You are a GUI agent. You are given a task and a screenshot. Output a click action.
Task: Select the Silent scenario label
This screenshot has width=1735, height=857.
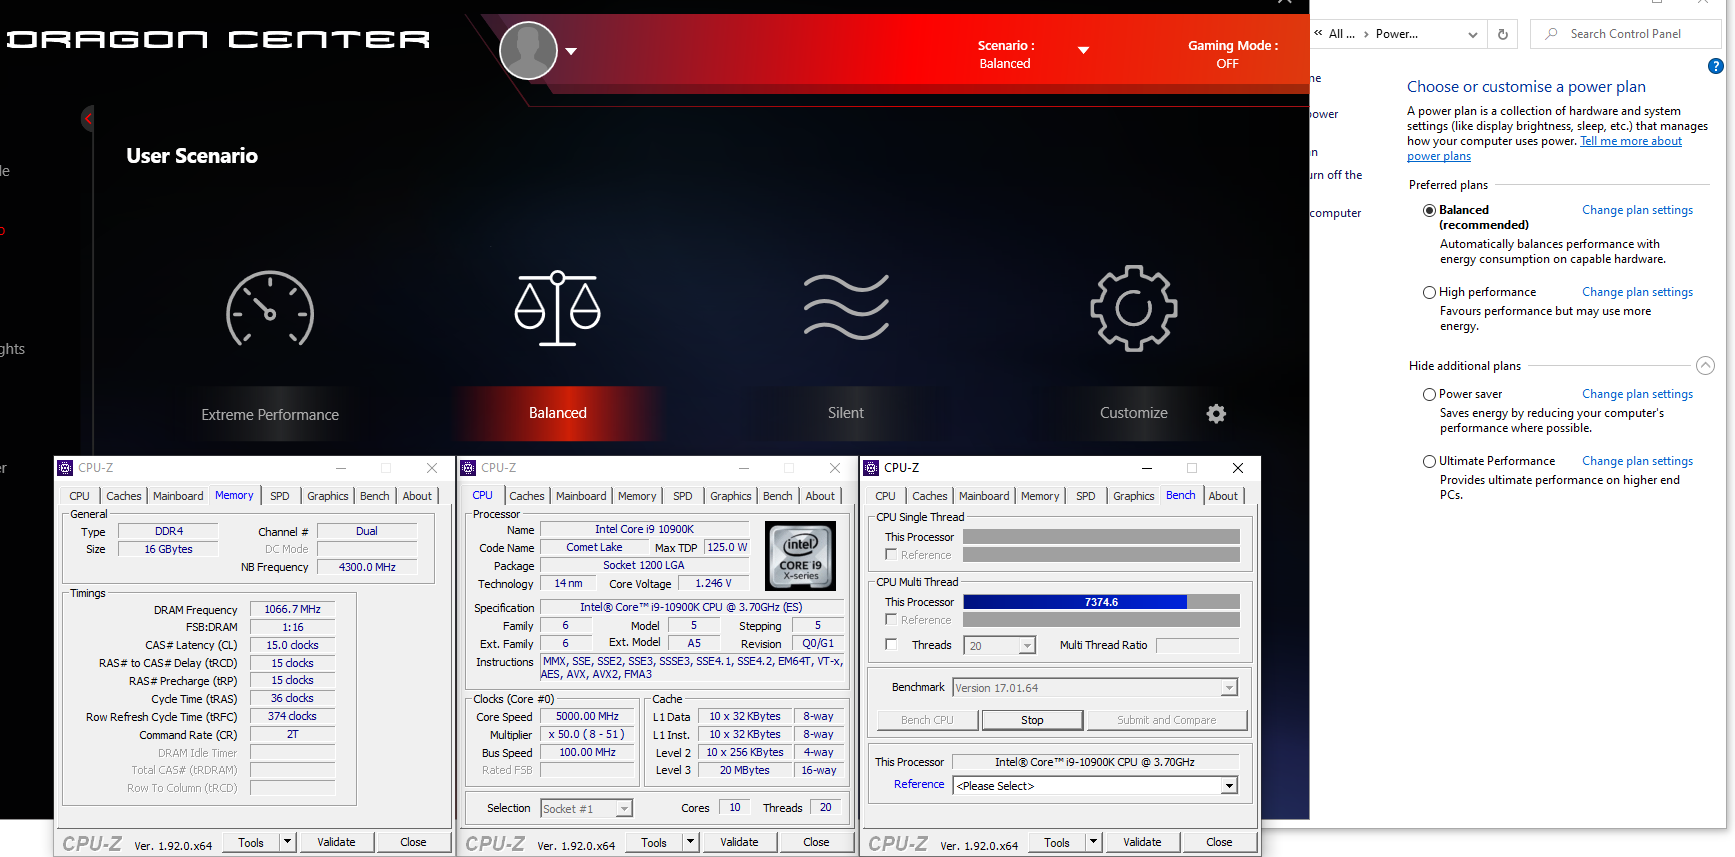pyautogui.click(x=846, y=413)
